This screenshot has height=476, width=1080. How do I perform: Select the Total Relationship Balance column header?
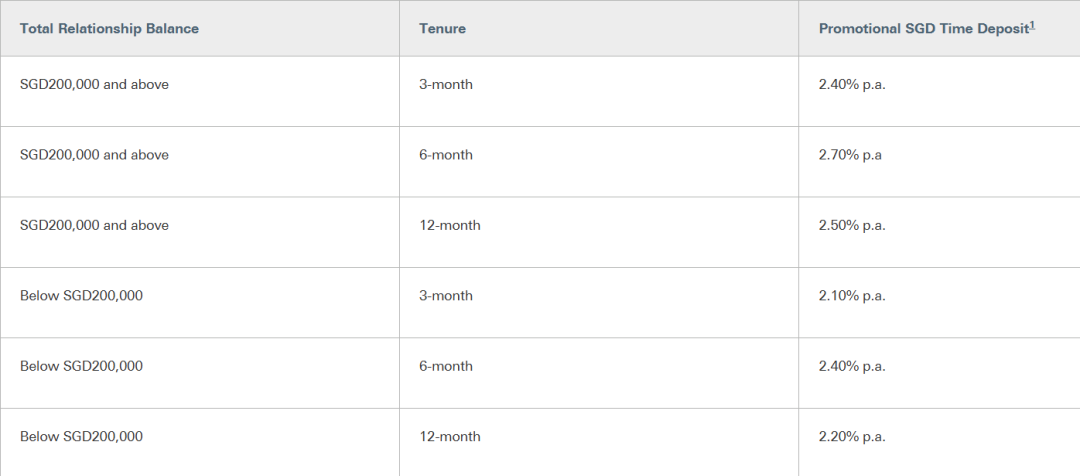(110, 28)
